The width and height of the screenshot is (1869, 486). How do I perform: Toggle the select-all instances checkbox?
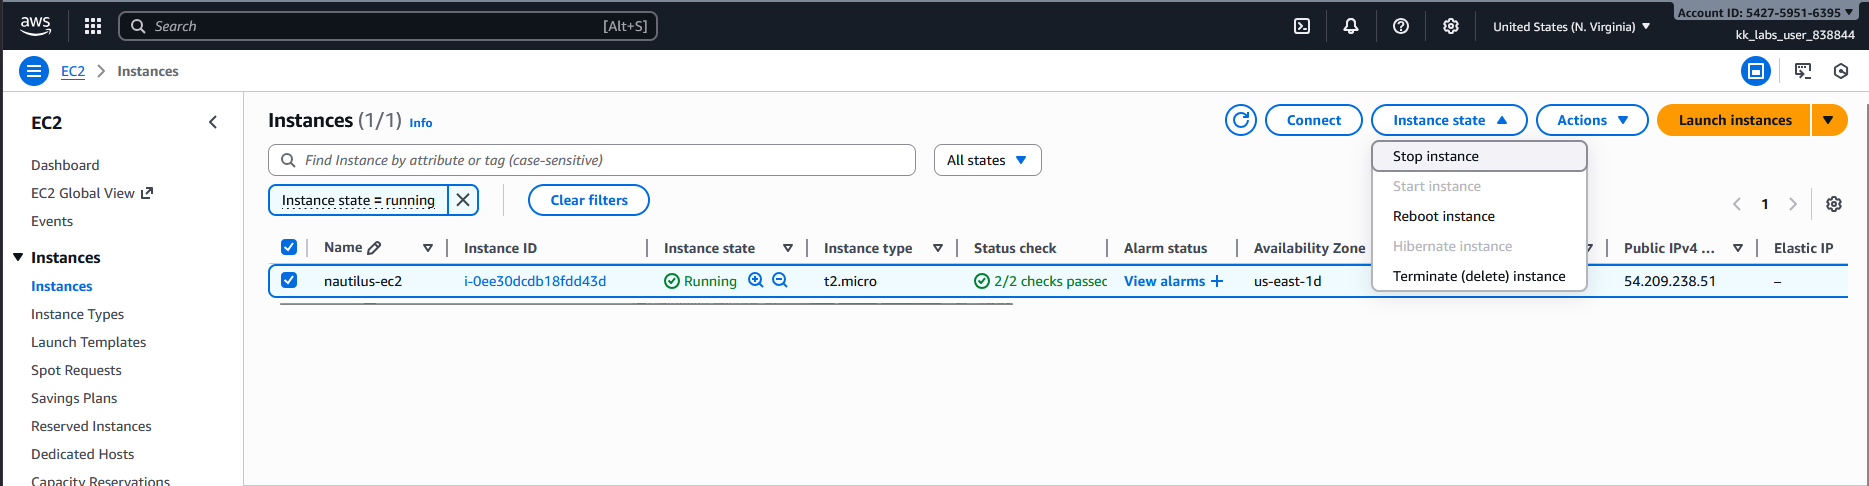289,247
